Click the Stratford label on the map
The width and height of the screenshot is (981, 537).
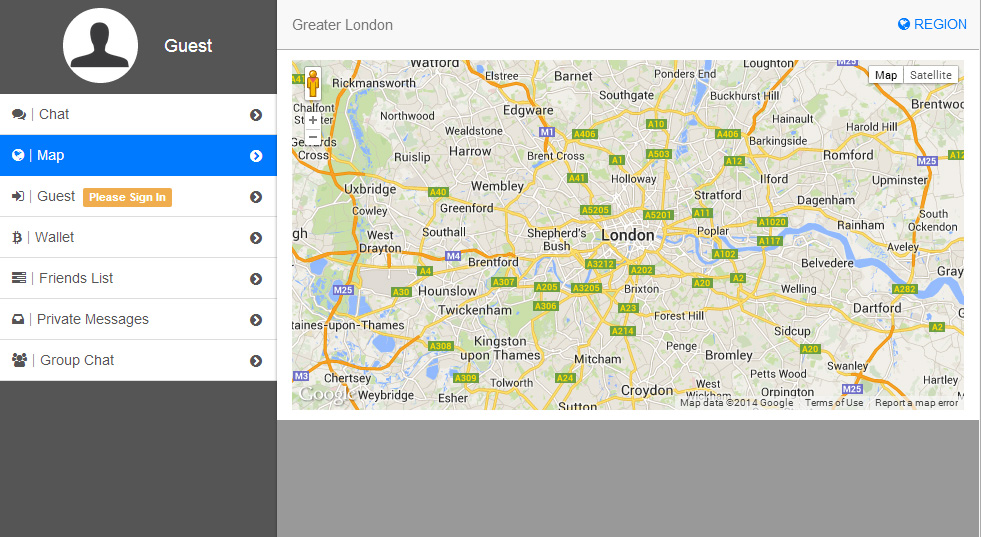pyautogui.click(x=718, y=195)
